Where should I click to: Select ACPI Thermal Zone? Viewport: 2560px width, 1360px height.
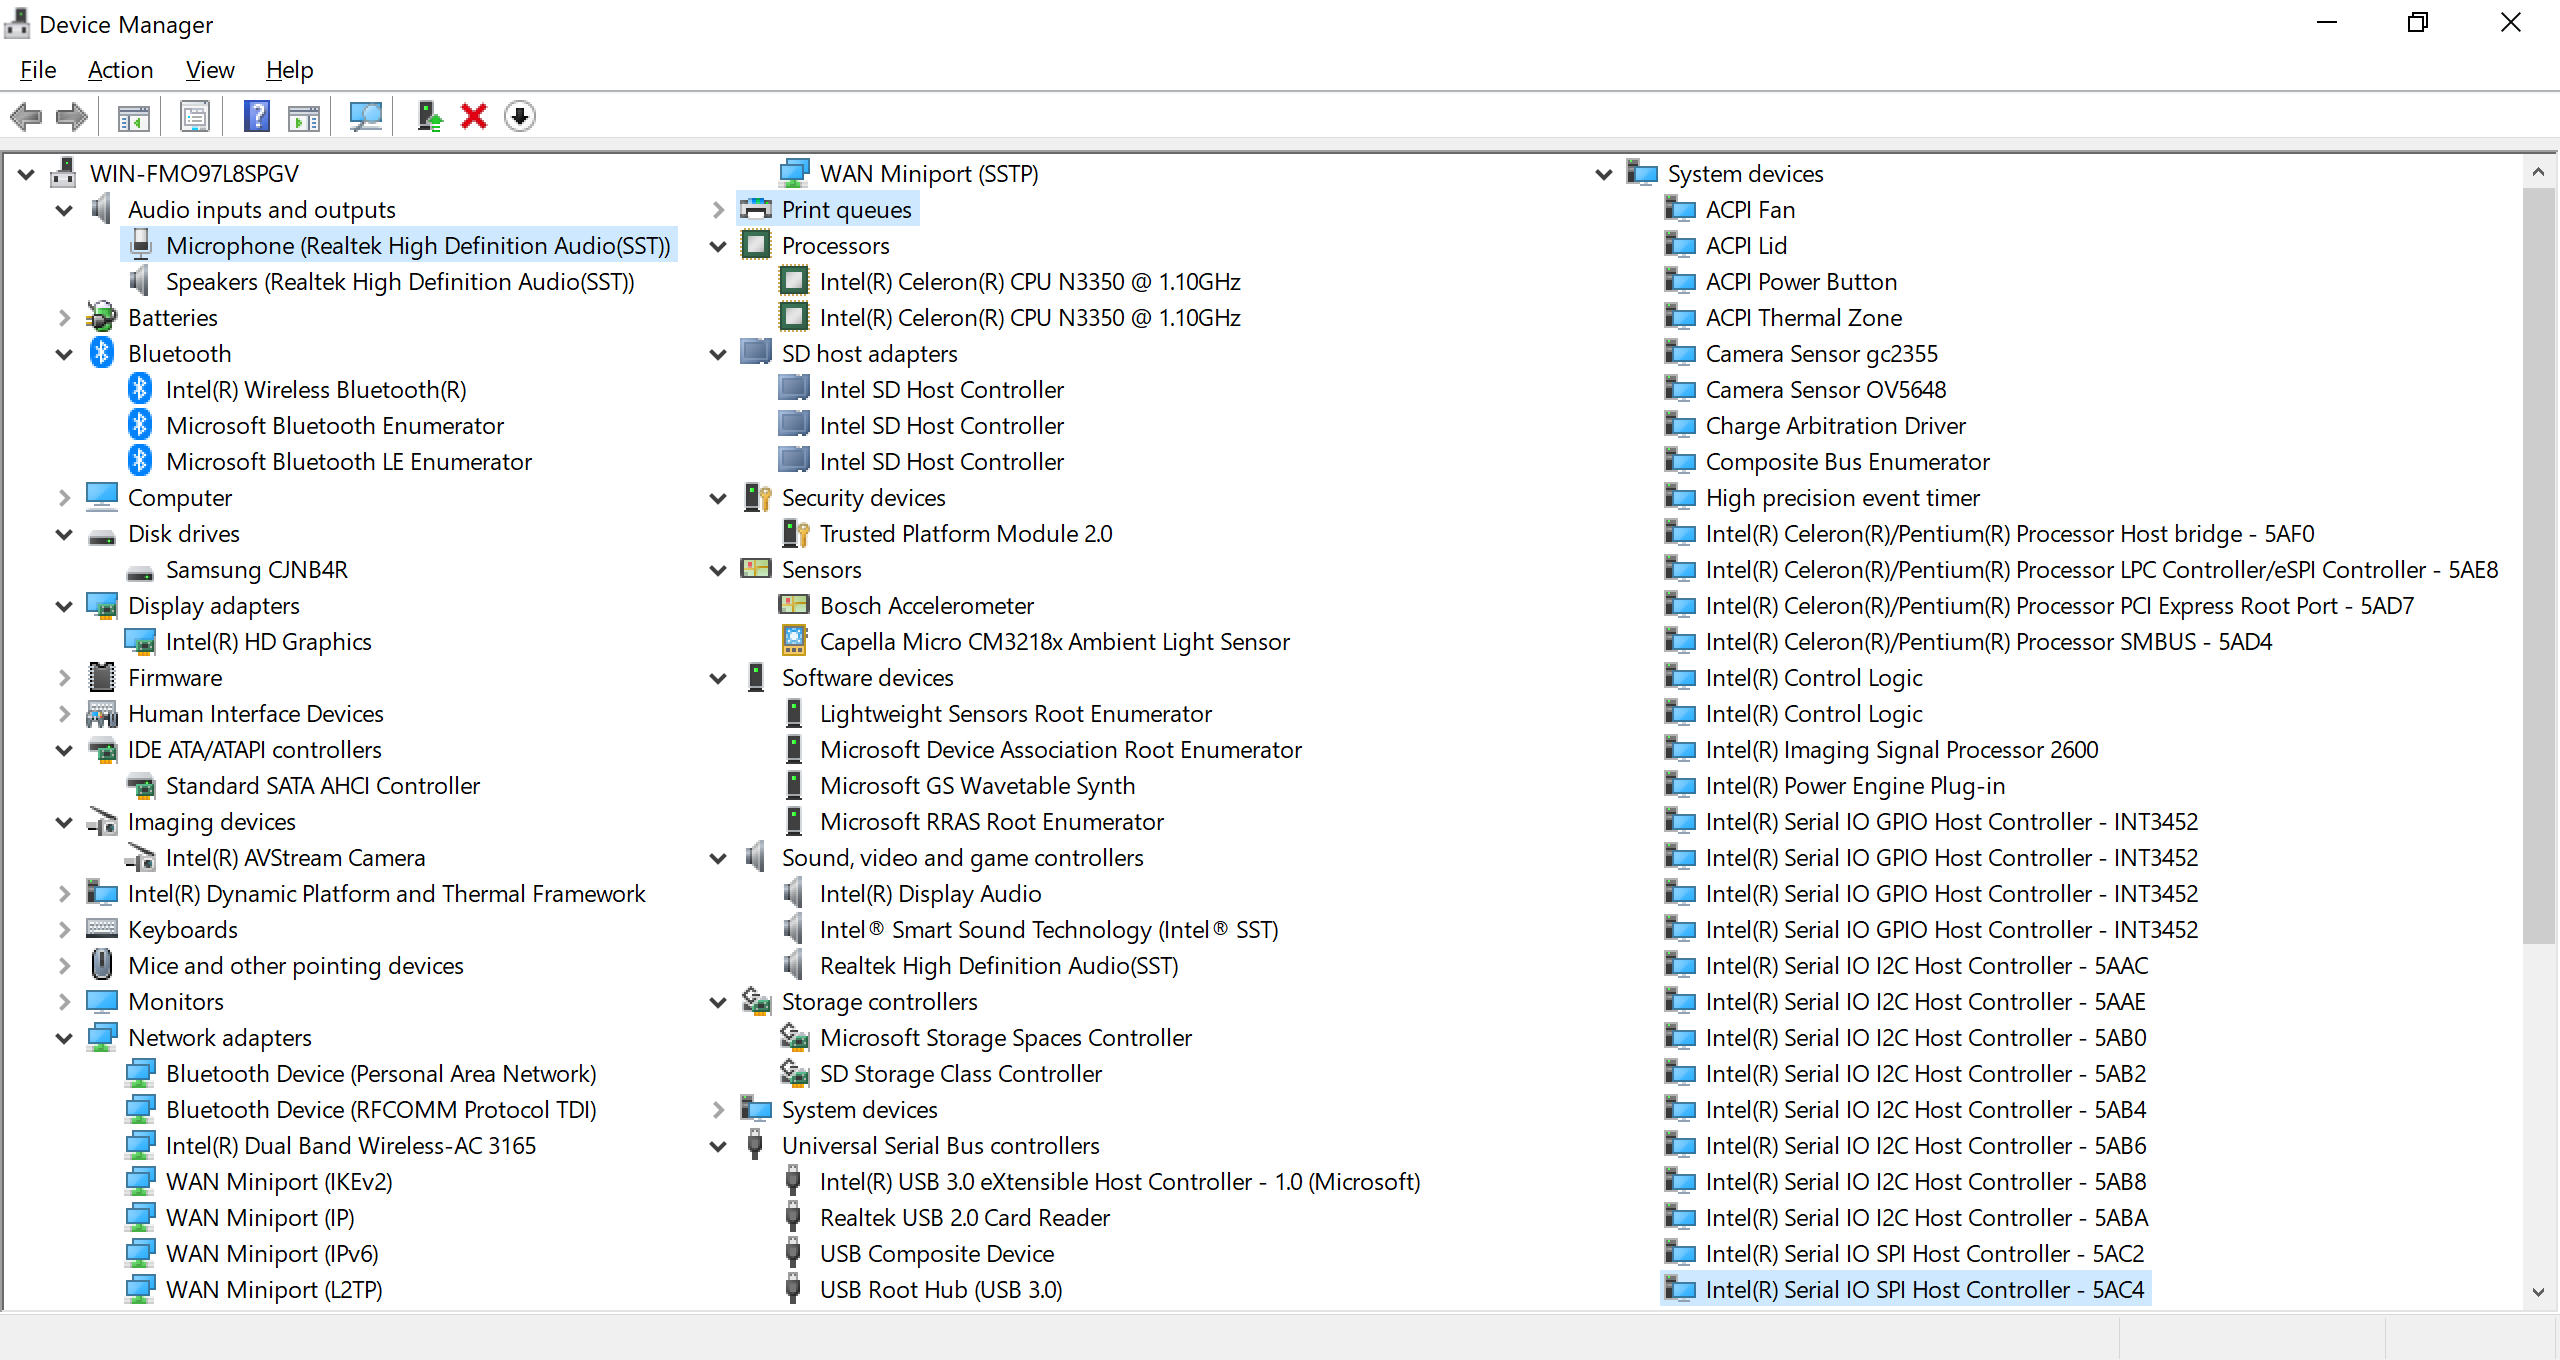click(1804, 317)
